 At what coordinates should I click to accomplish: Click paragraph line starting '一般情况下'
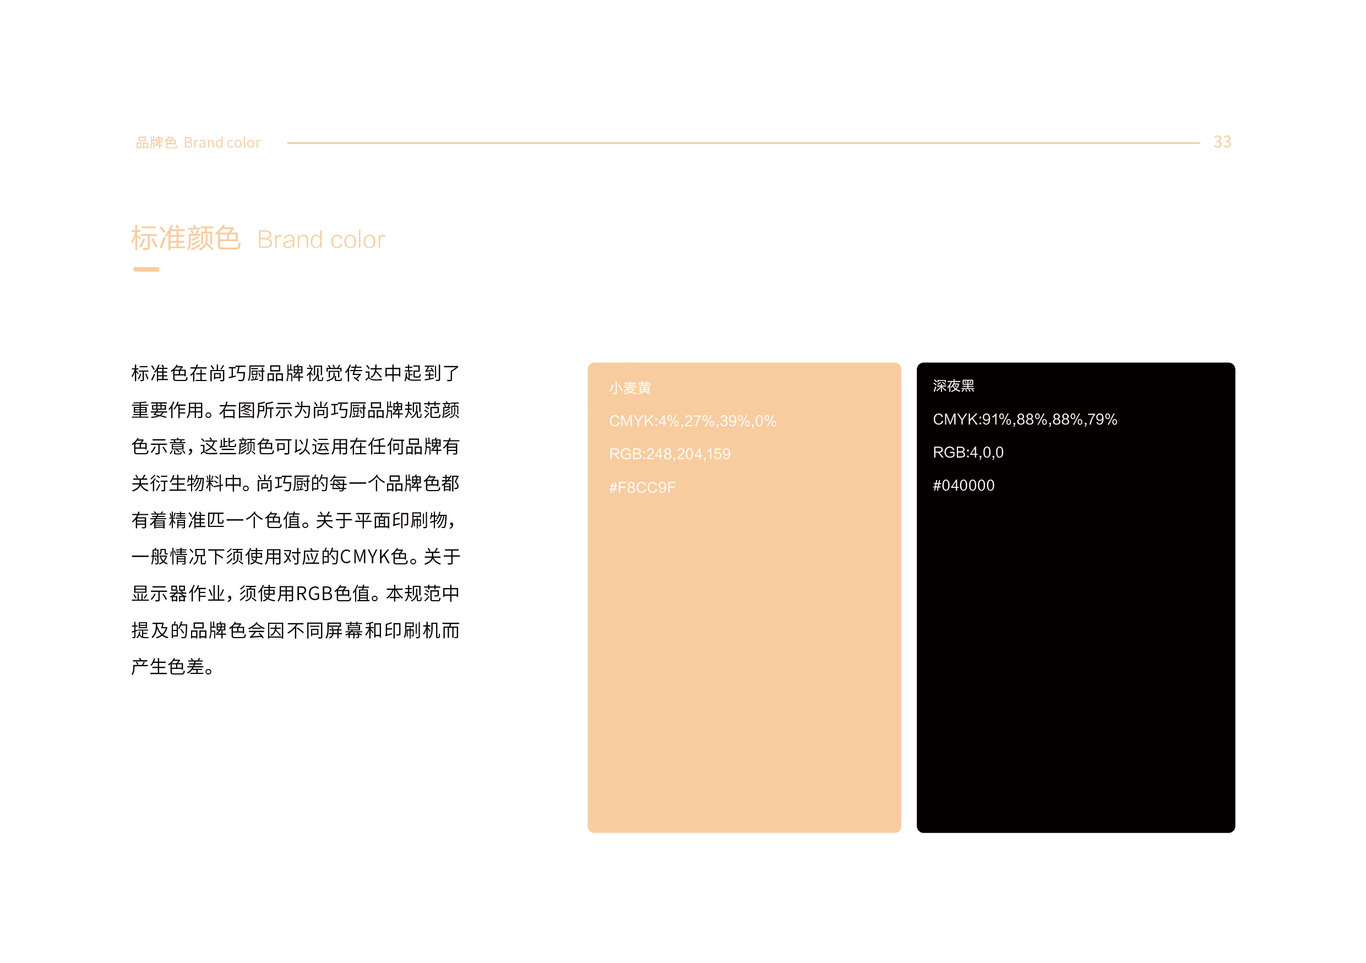pyautogui.click(x=295, y=556)
